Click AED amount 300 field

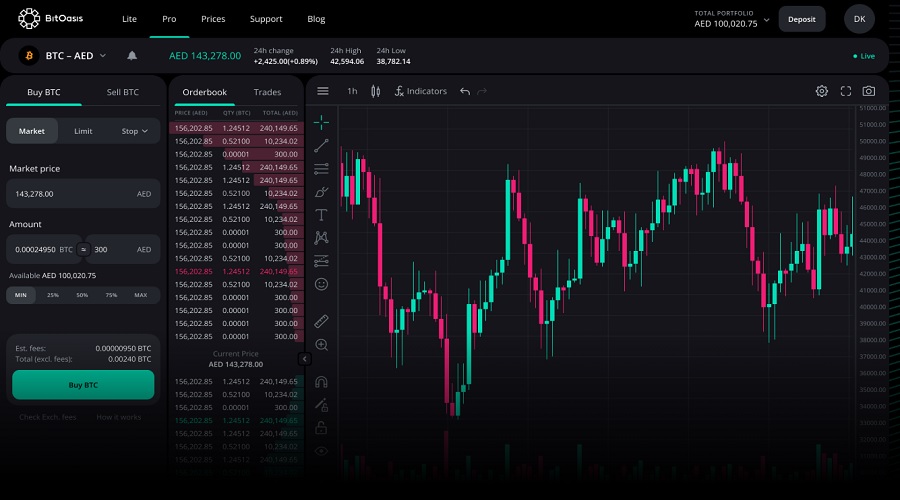tap(123, 250)
